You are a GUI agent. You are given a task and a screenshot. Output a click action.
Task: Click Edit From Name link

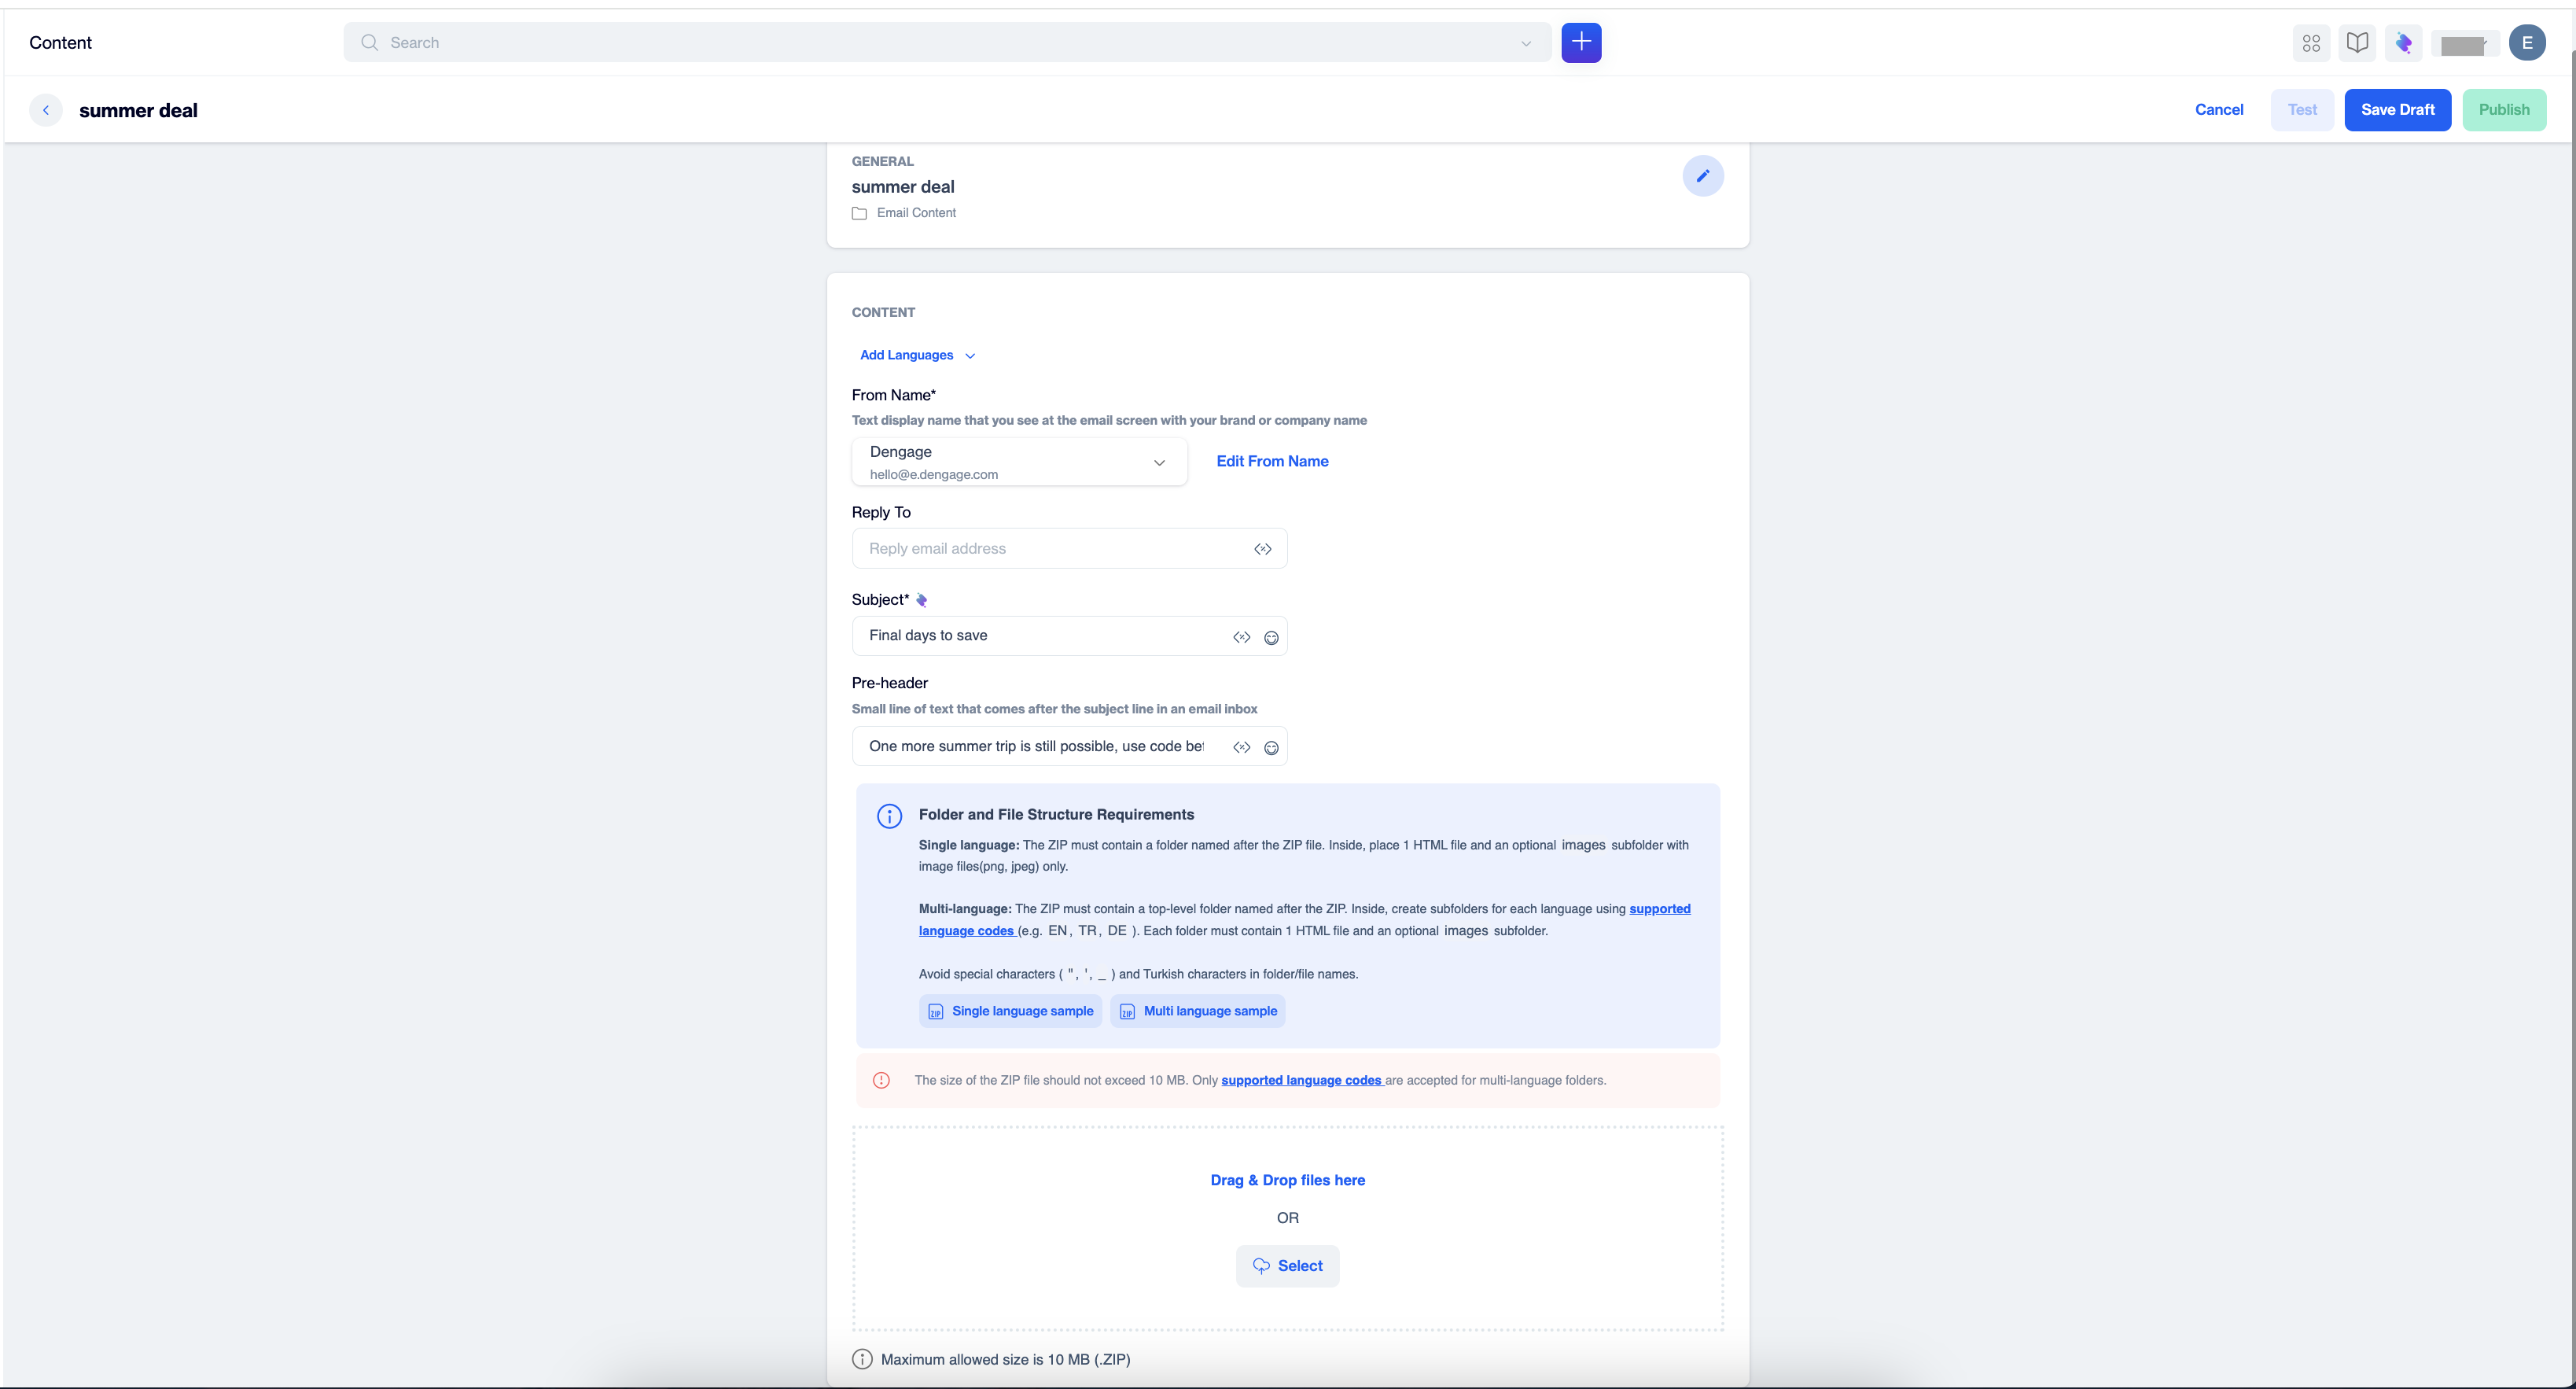pyautogui.click(x=1272, y=461)
